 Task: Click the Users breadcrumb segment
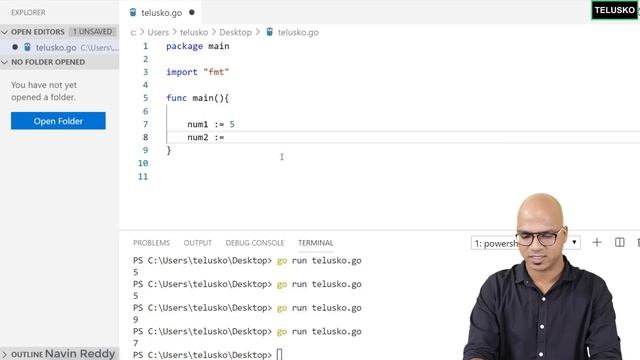coord(158,32)
